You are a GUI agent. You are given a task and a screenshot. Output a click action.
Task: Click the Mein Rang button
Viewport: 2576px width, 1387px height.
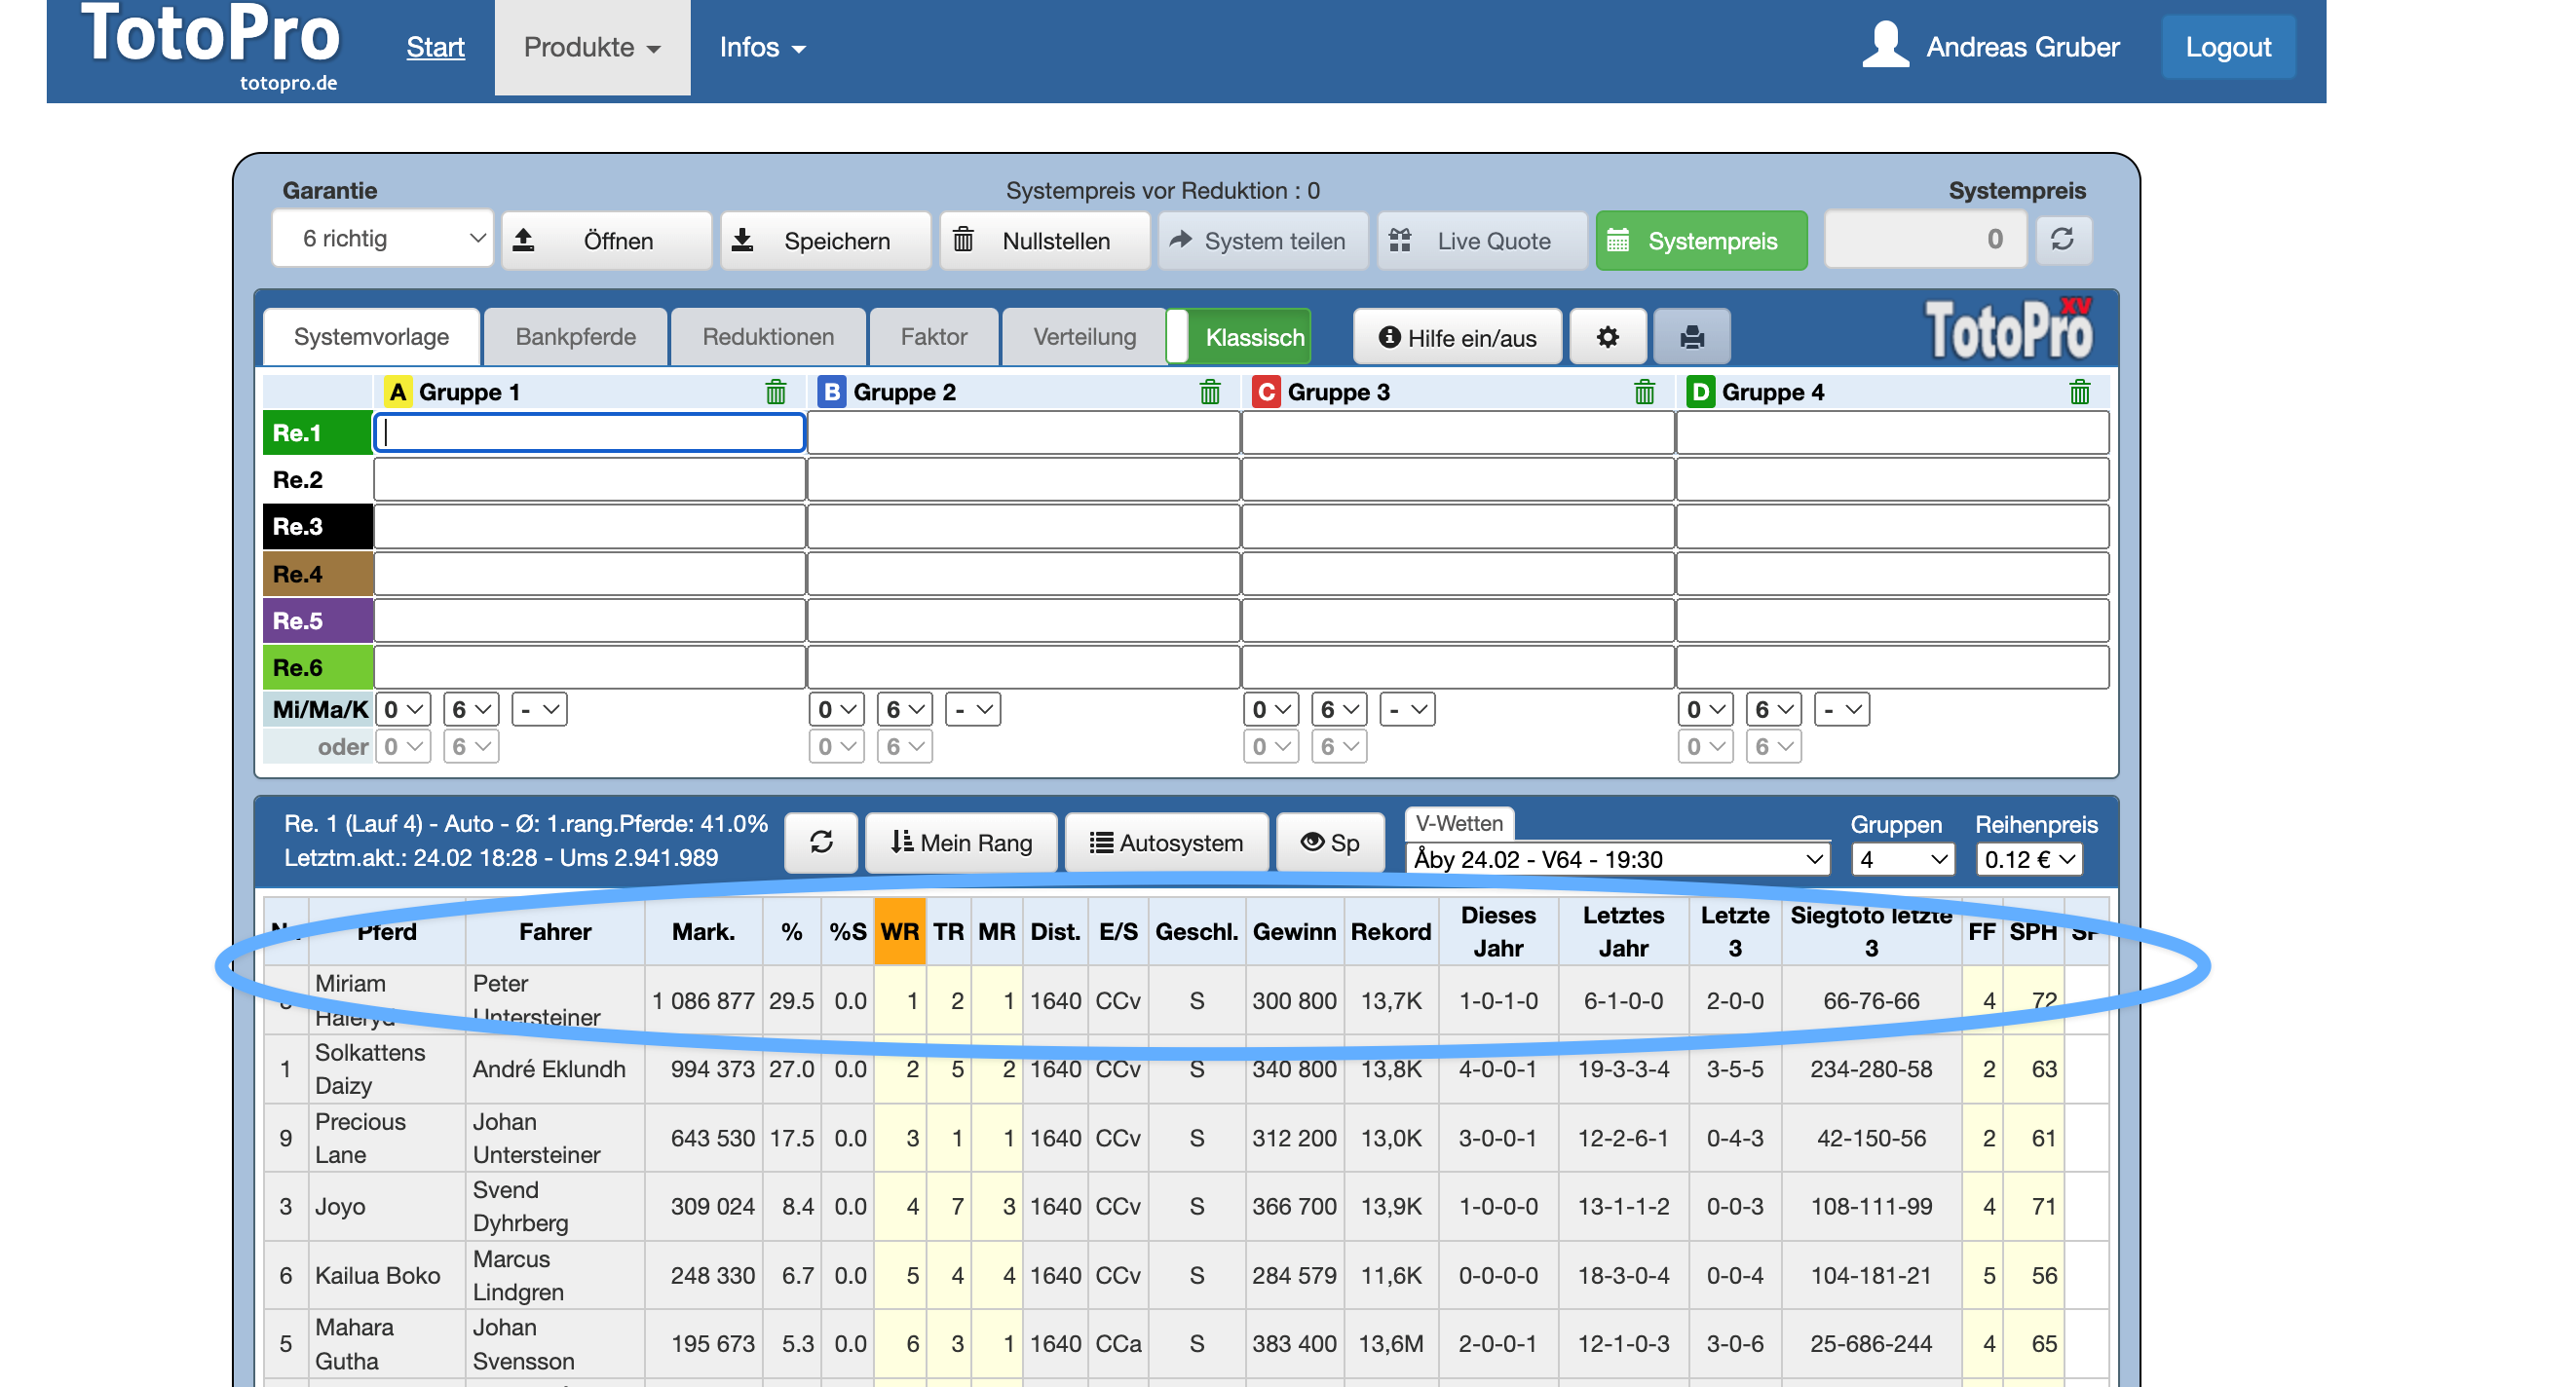(x=961, y=842)
